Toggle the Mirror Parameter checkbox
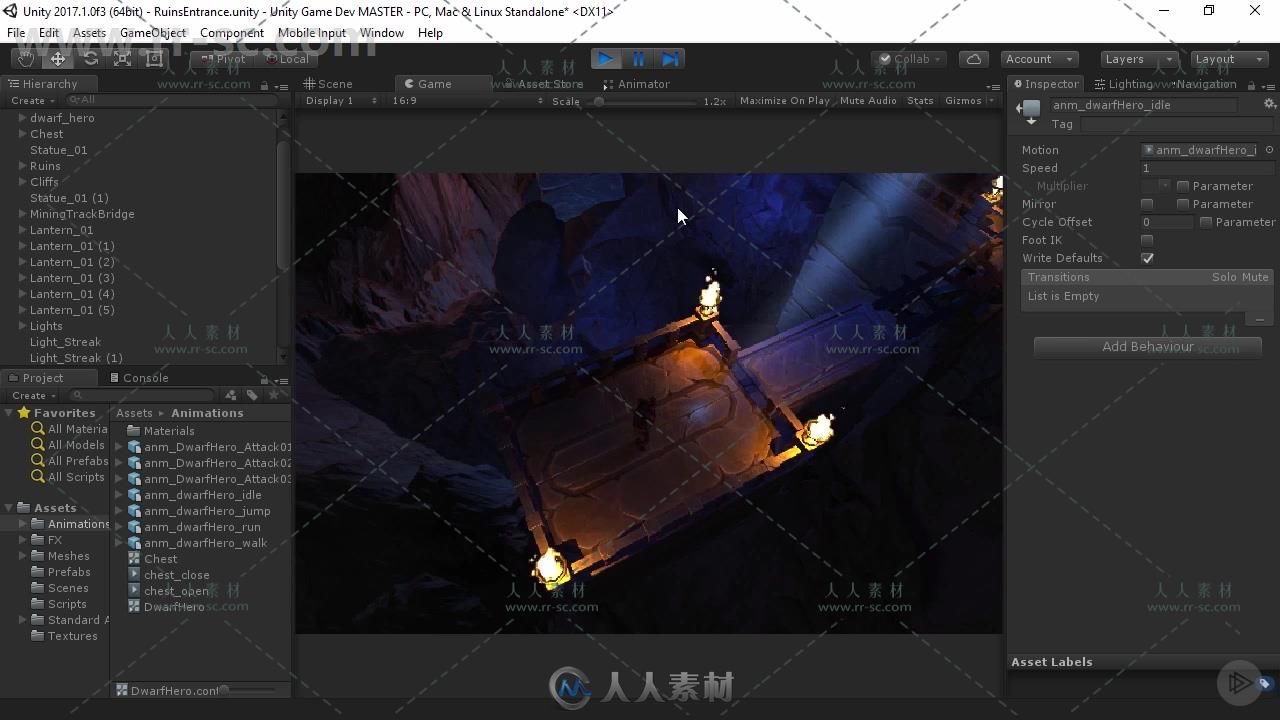 click(x=1183, y=204)
